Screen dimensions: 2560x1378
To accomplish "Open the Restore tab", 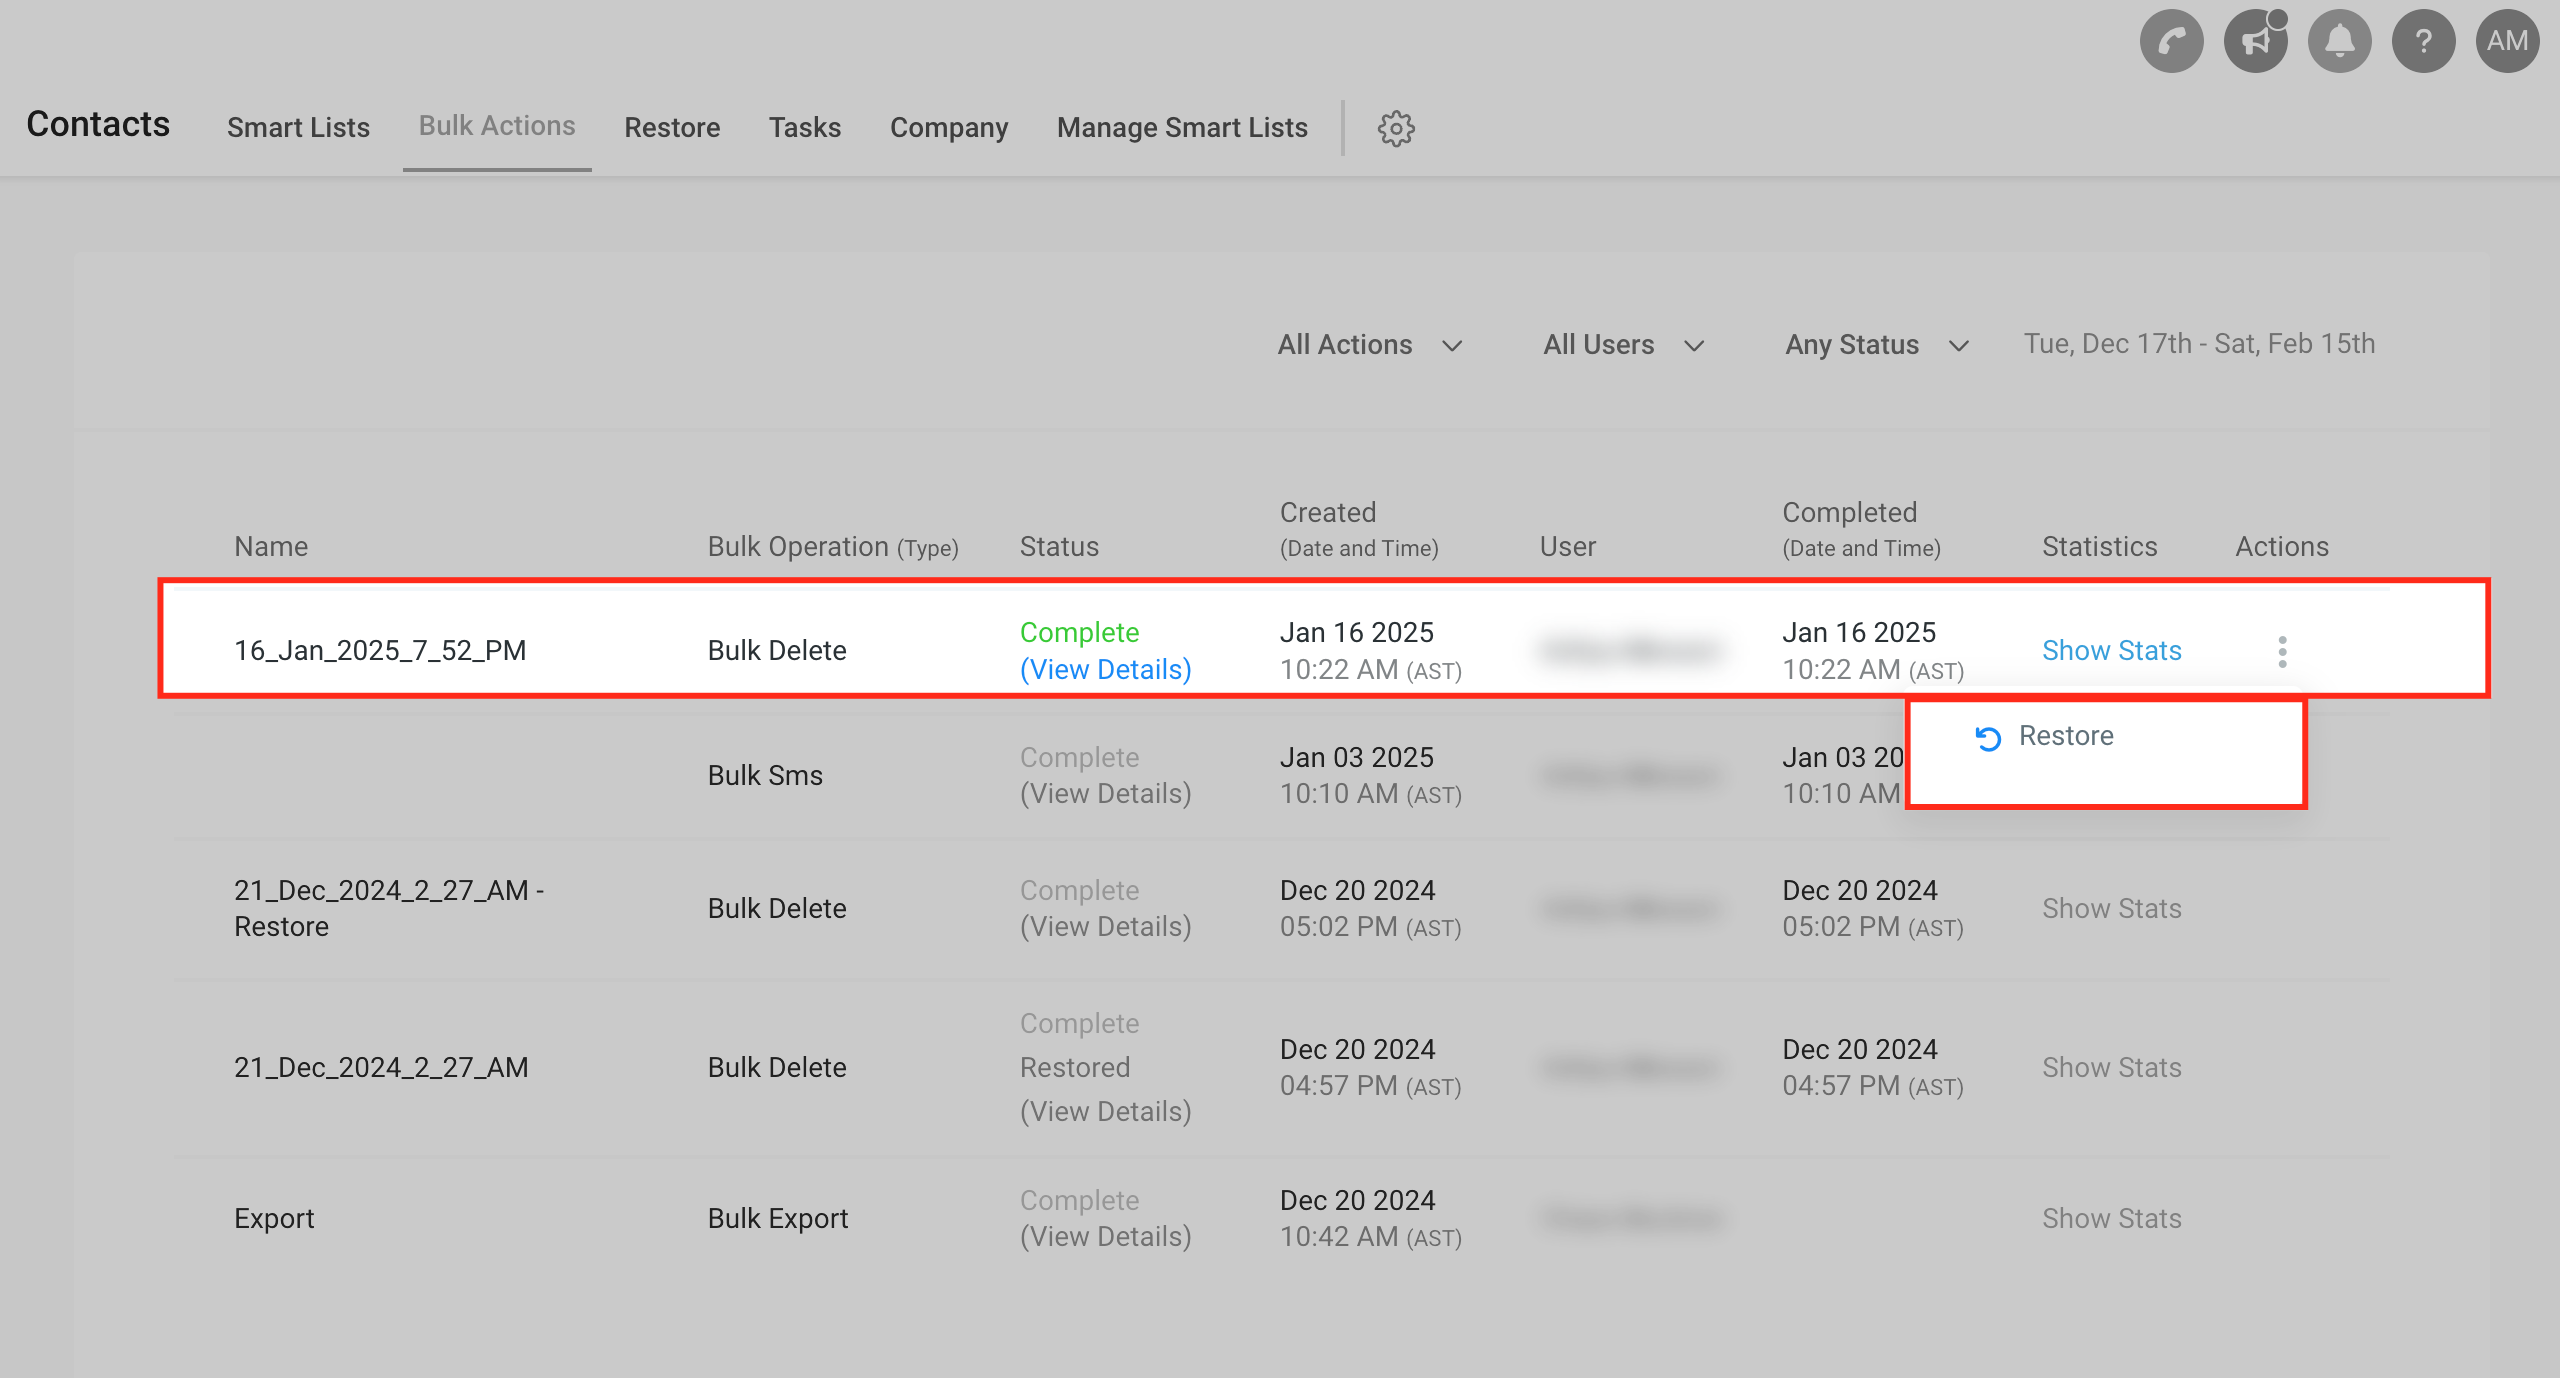I will (672, 128).
